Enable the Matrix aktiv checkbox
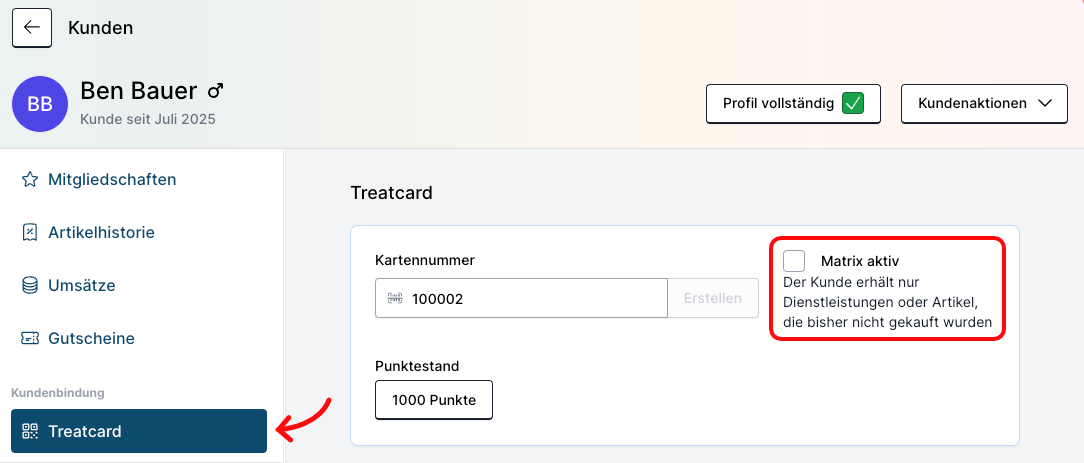1084x463 pixels. [794, 261]
